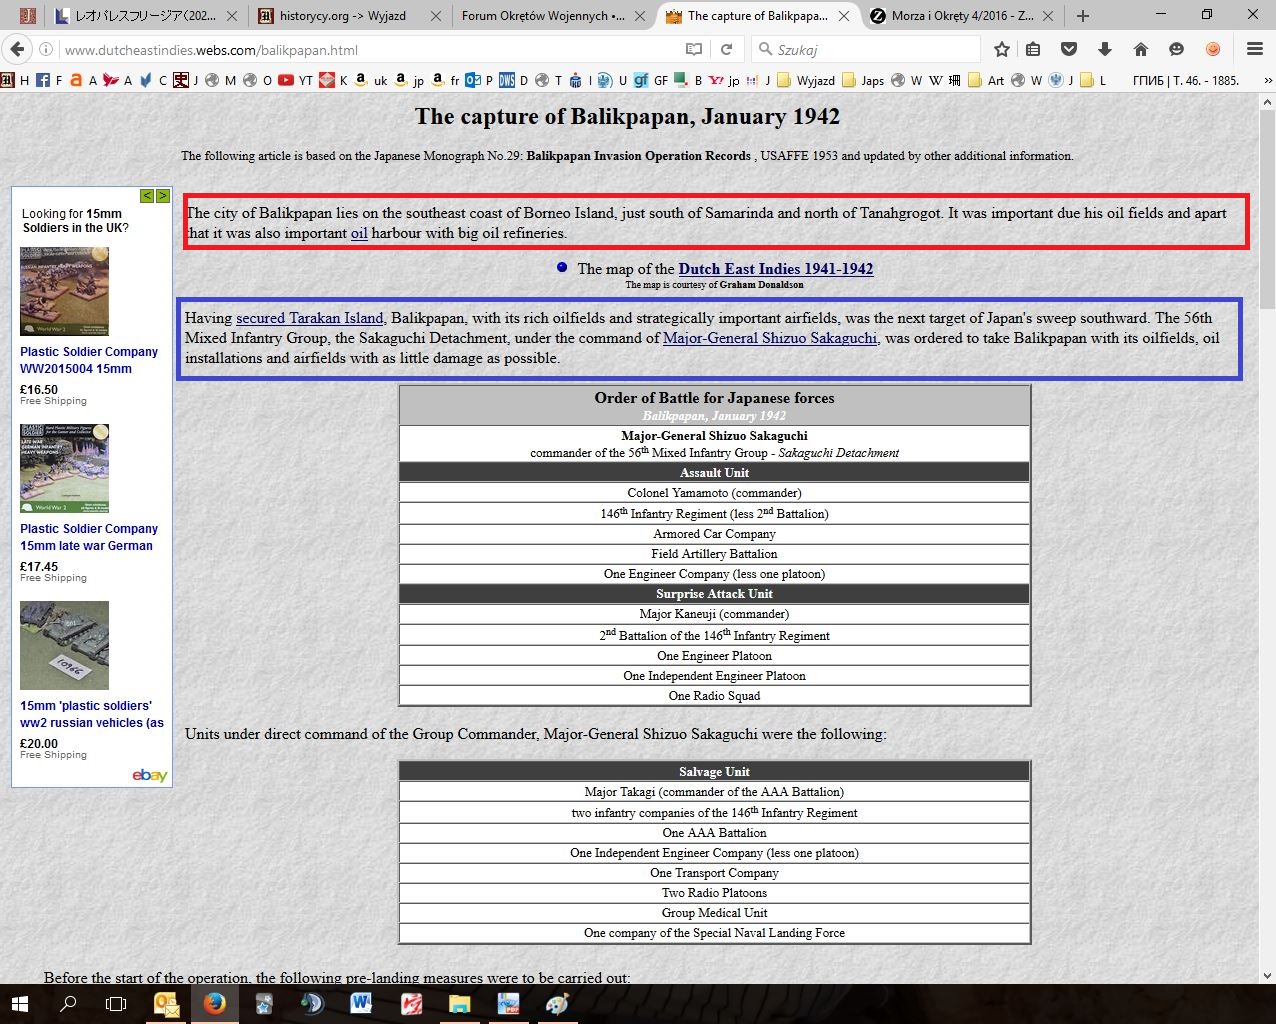
Task: Open the downloads arrow icon
Action: point(1105,49)
